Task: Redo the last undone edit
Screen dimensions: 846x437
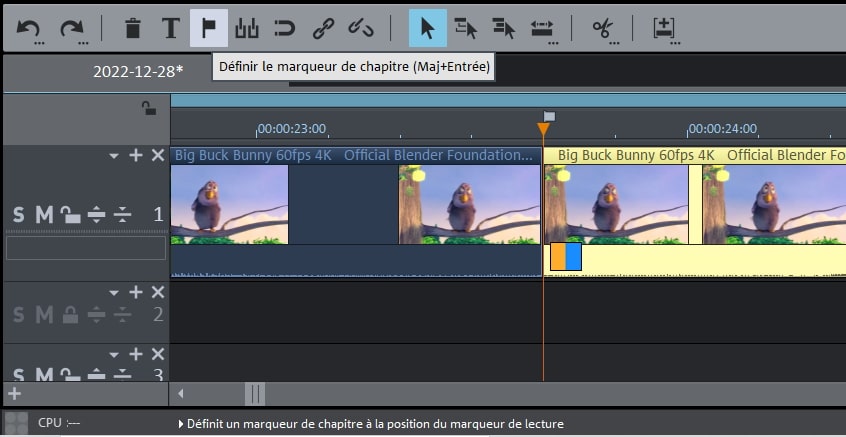Action: click(72, 29)
